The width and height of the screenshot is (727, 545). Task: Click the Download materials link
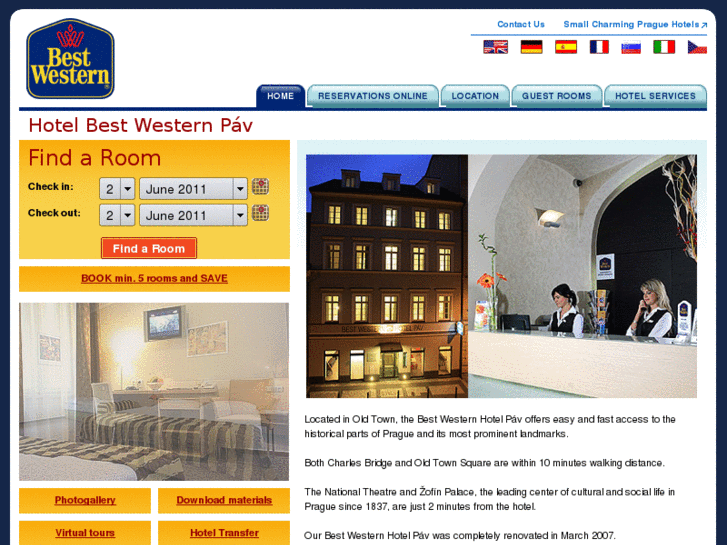point(224,500)
